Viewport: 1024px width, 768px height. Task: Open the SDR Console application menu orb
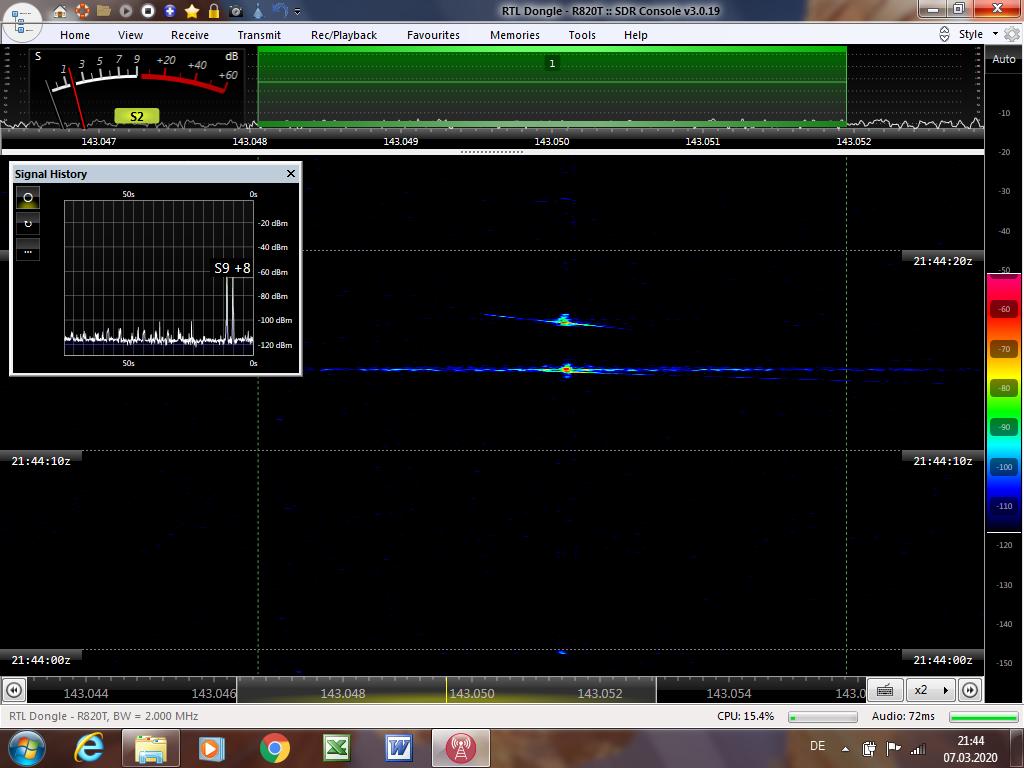(22, 21)
